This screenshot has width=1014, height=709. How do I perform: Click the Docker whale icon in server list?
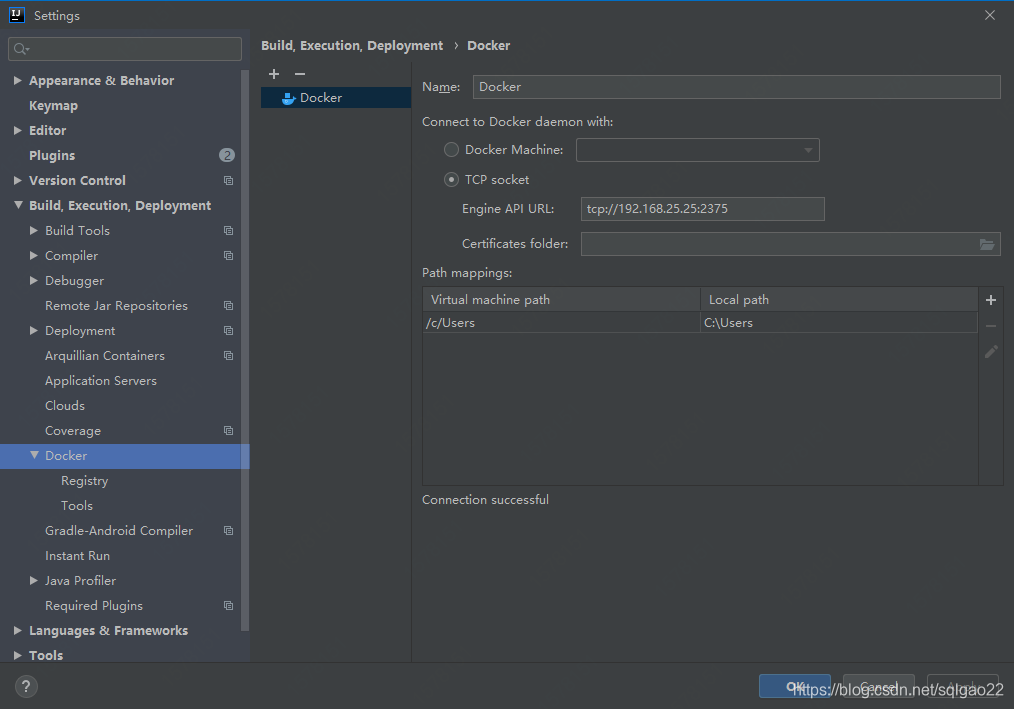pyautogui.click(x=288, y=98)
